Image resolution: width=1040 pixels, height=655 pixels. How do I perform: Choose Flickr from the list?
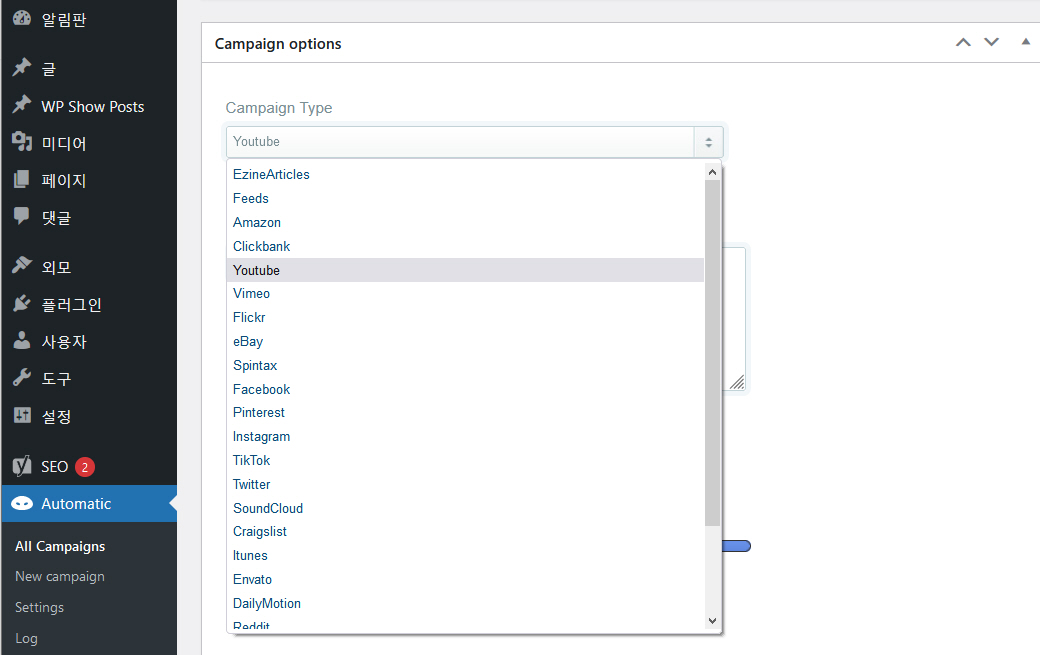465,317
